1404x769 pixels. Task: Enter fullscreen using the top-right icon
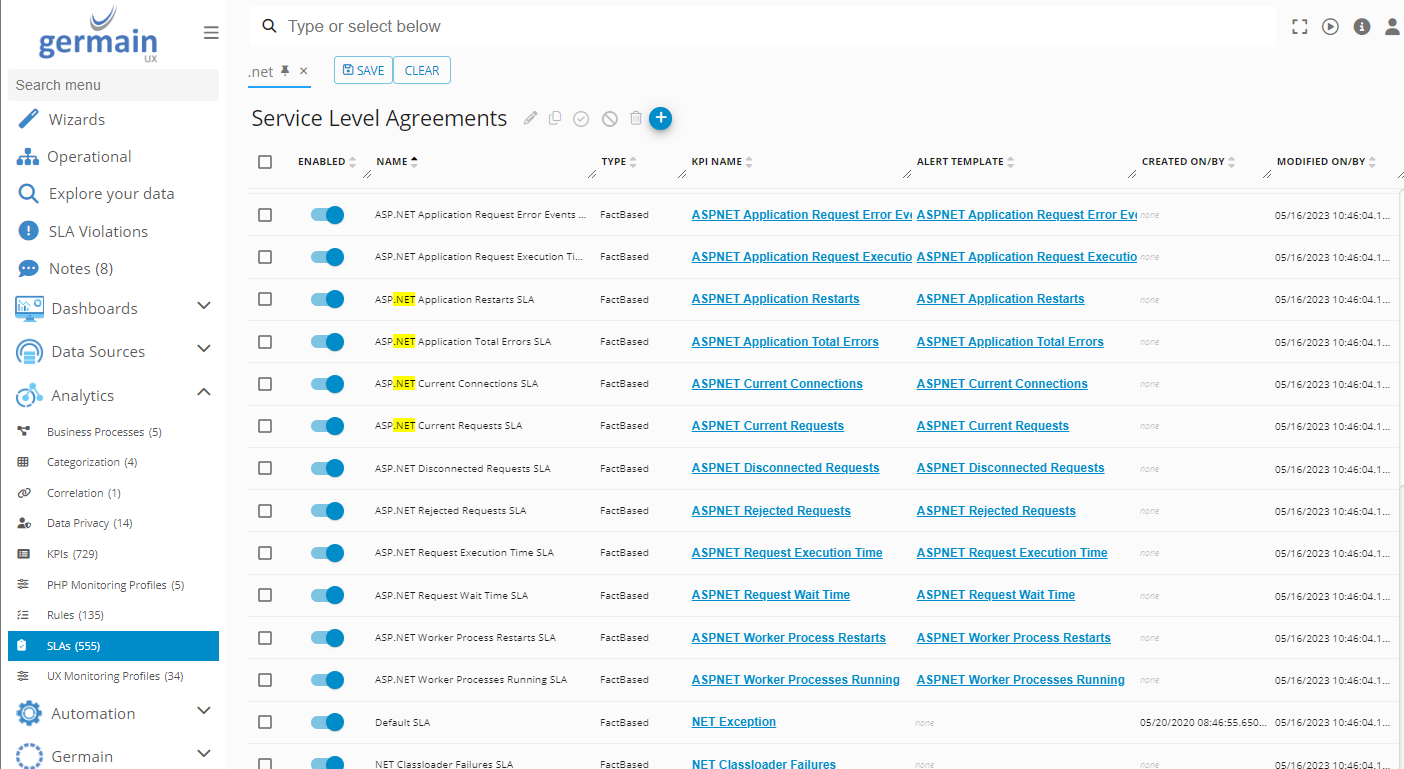click(1299, 27)
